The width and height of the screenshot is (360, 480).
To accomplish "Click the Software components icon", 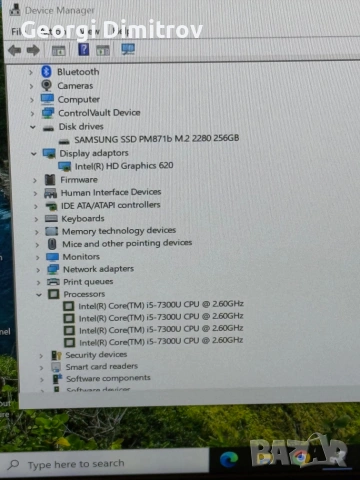I will tap(57, 379).
